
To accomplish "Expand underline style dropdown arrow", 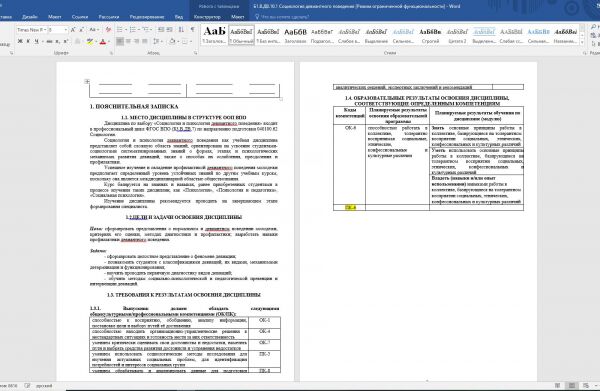I will 42,41.
